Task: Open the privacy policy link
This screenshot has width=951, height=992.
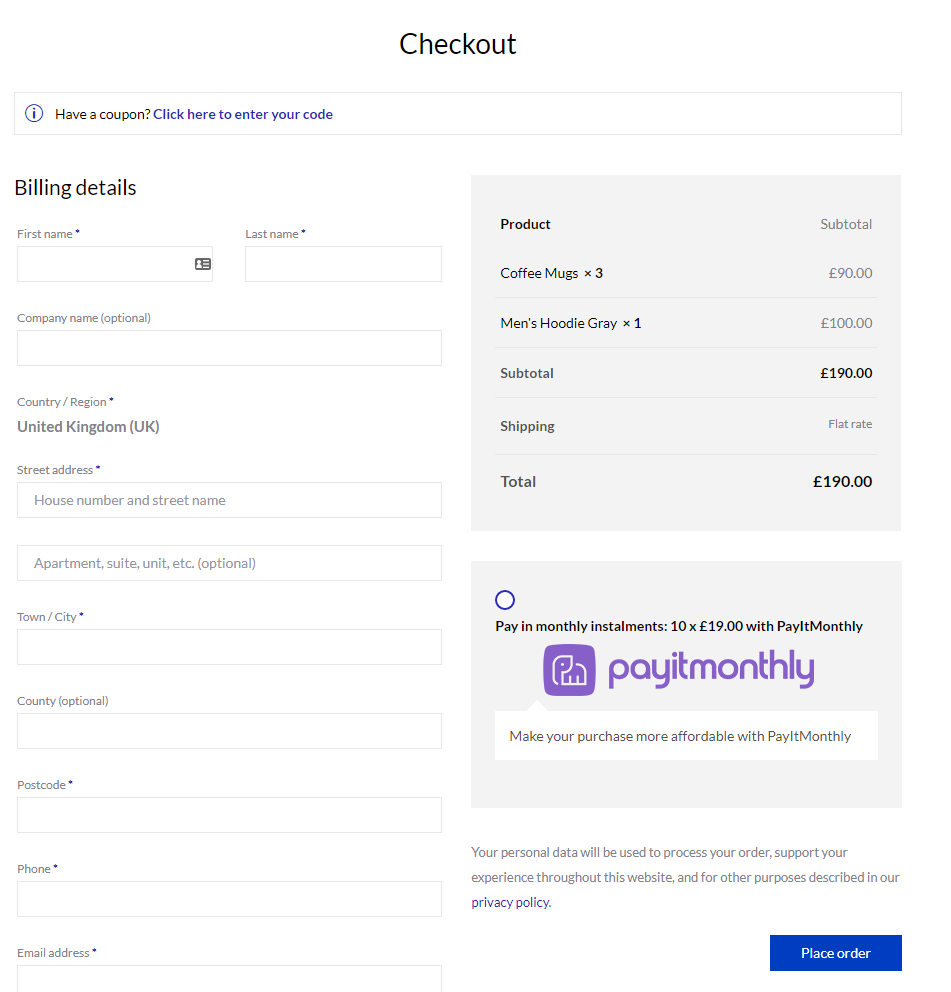Action: [x=510, y=902]
